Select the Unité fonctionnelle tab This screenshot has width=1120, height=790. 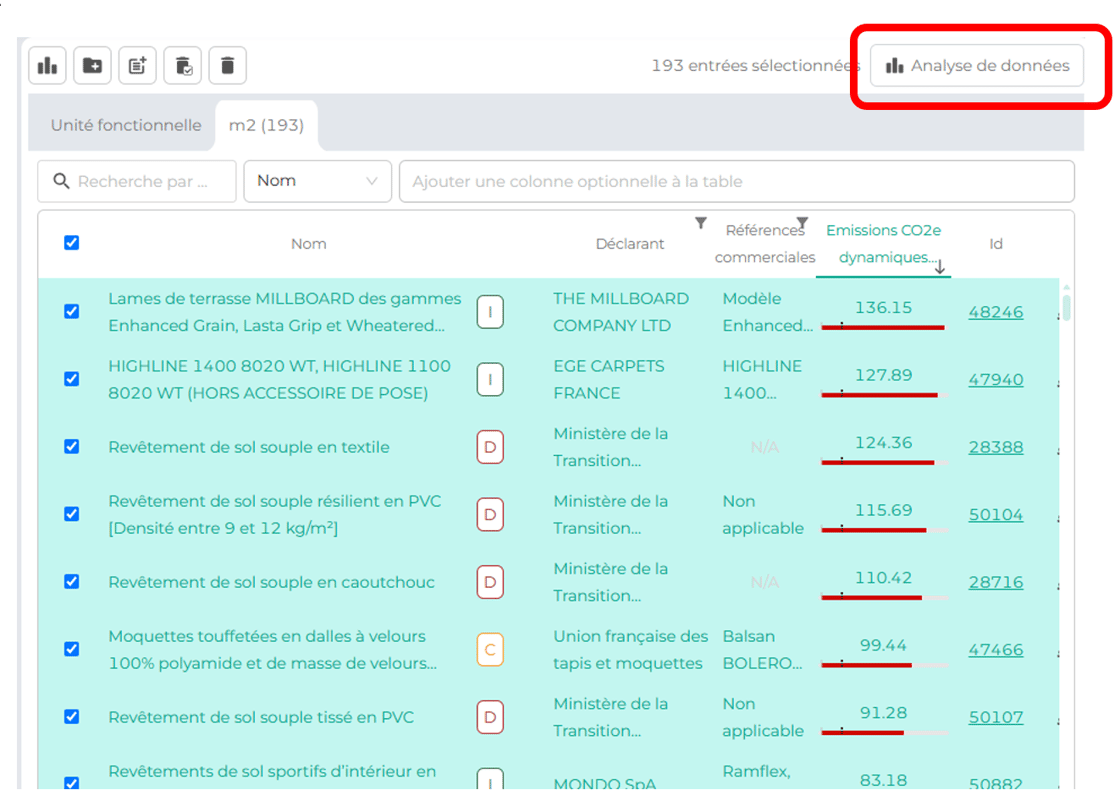point(126,125)
